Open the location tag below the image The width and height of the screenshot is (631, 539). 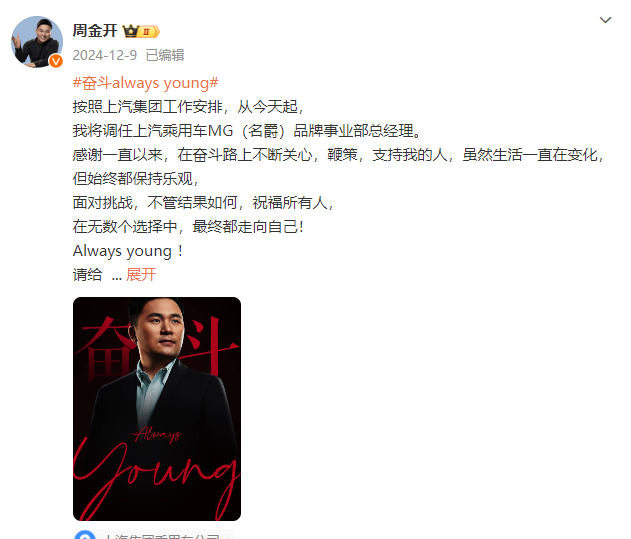click(153, 535)
